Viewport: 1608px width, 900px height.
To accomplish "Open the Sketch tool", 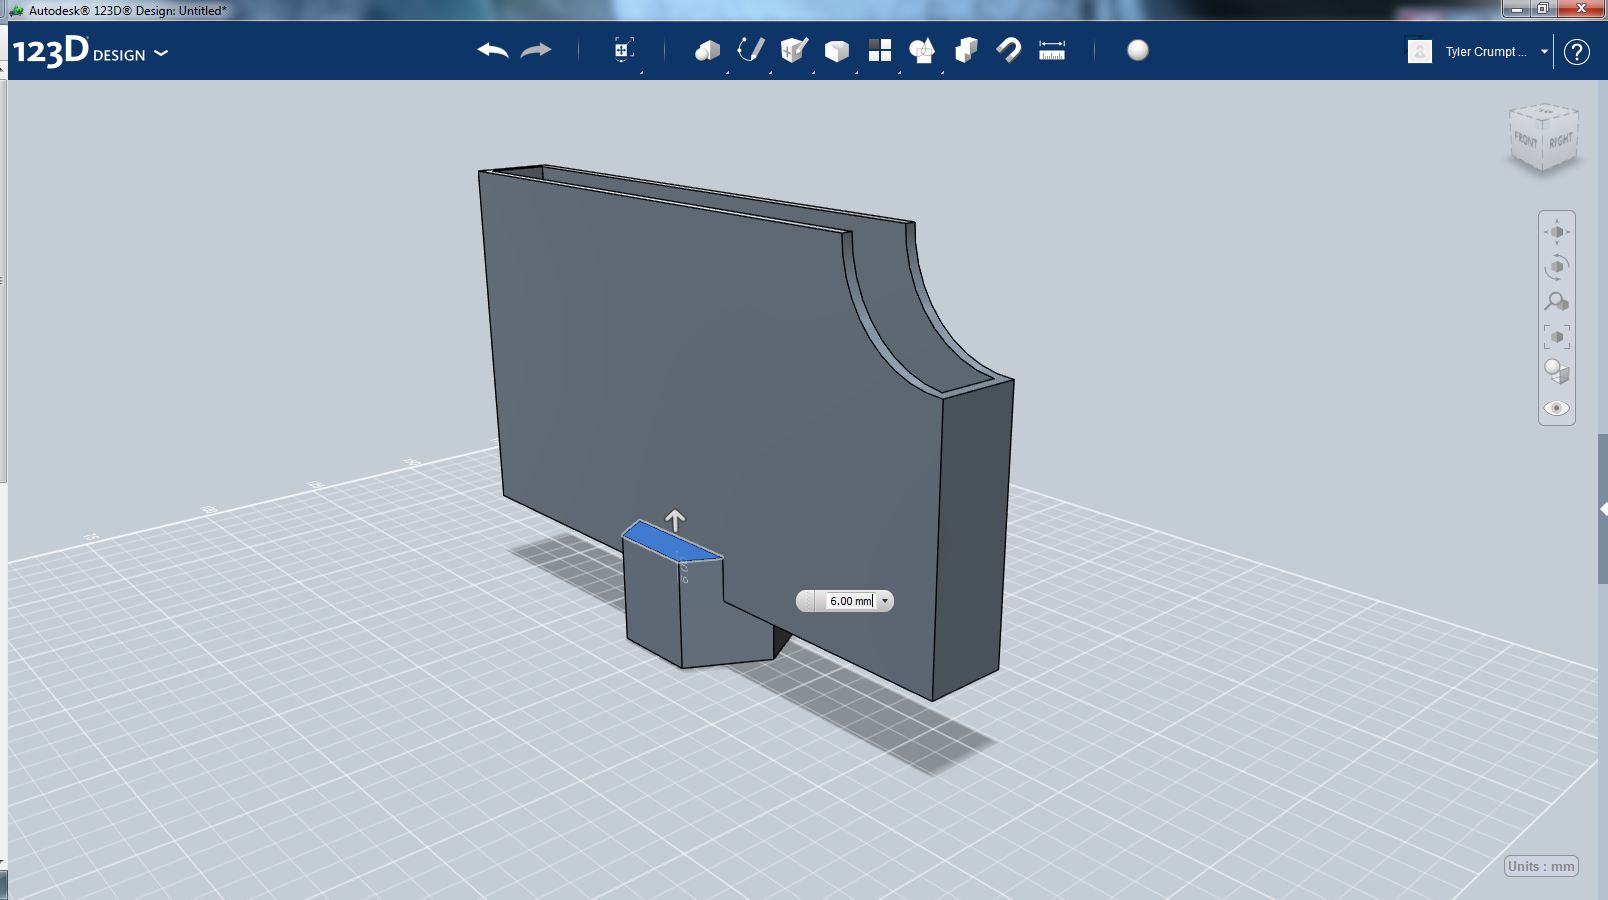I will tap(751, 50).
